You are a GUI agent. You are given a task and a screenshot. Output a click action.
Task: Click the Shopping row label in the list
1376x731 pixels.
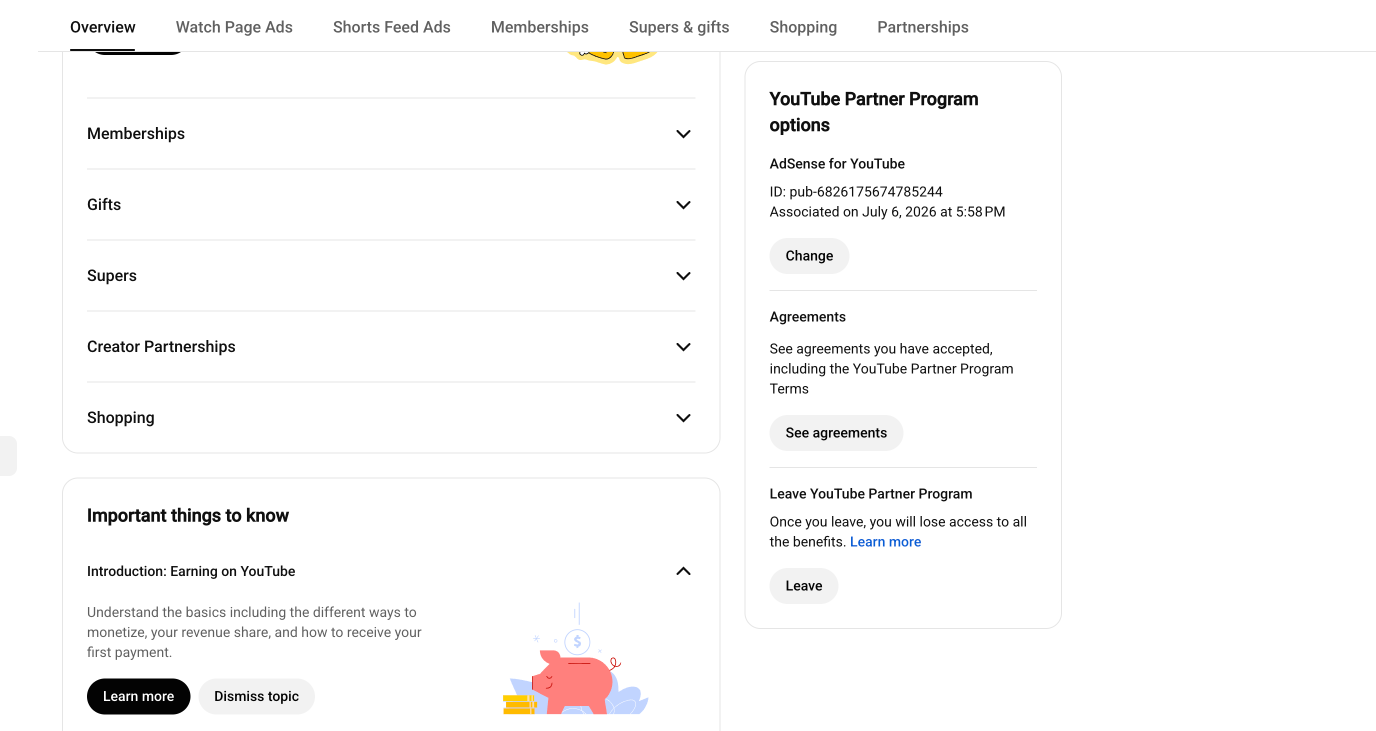pos(121,418)
